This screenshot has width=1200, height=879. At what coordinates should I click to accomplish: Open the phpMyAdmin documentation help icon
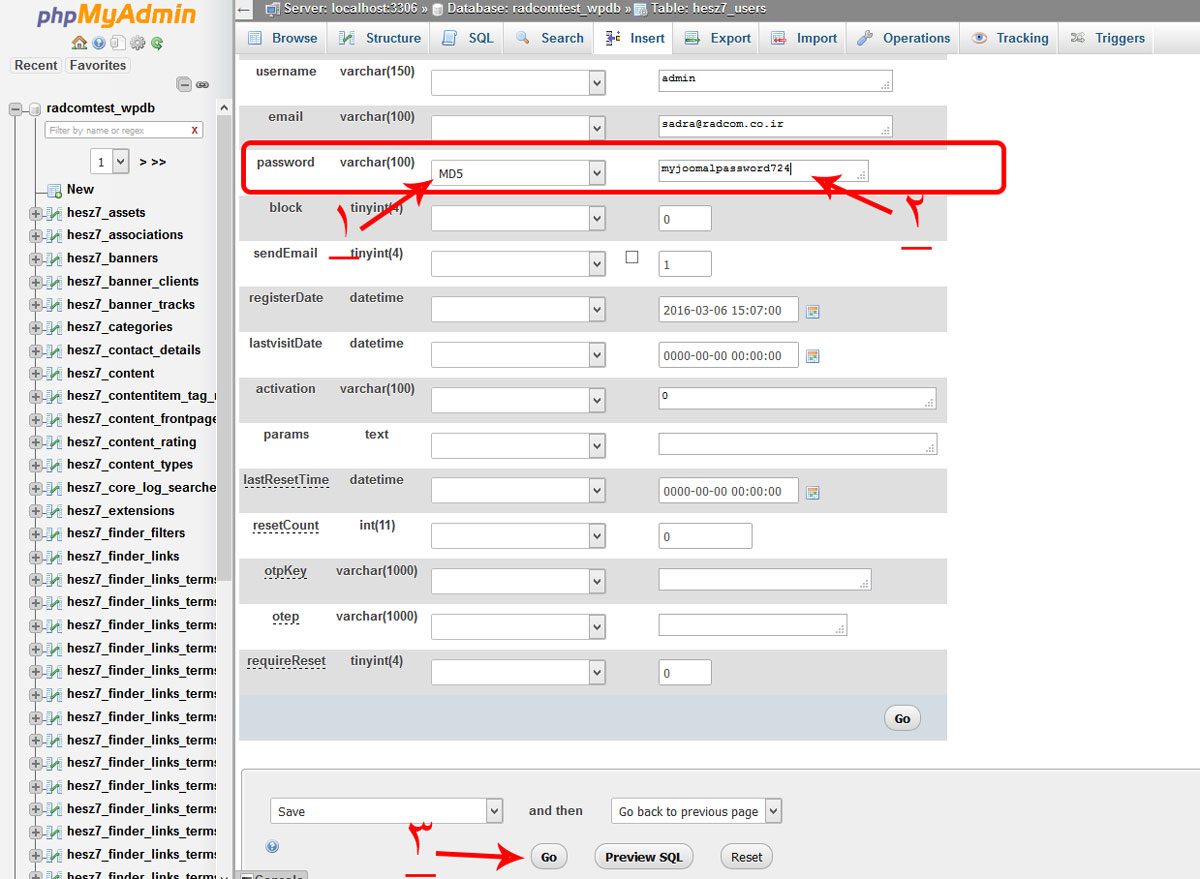[x=99, y=43]
